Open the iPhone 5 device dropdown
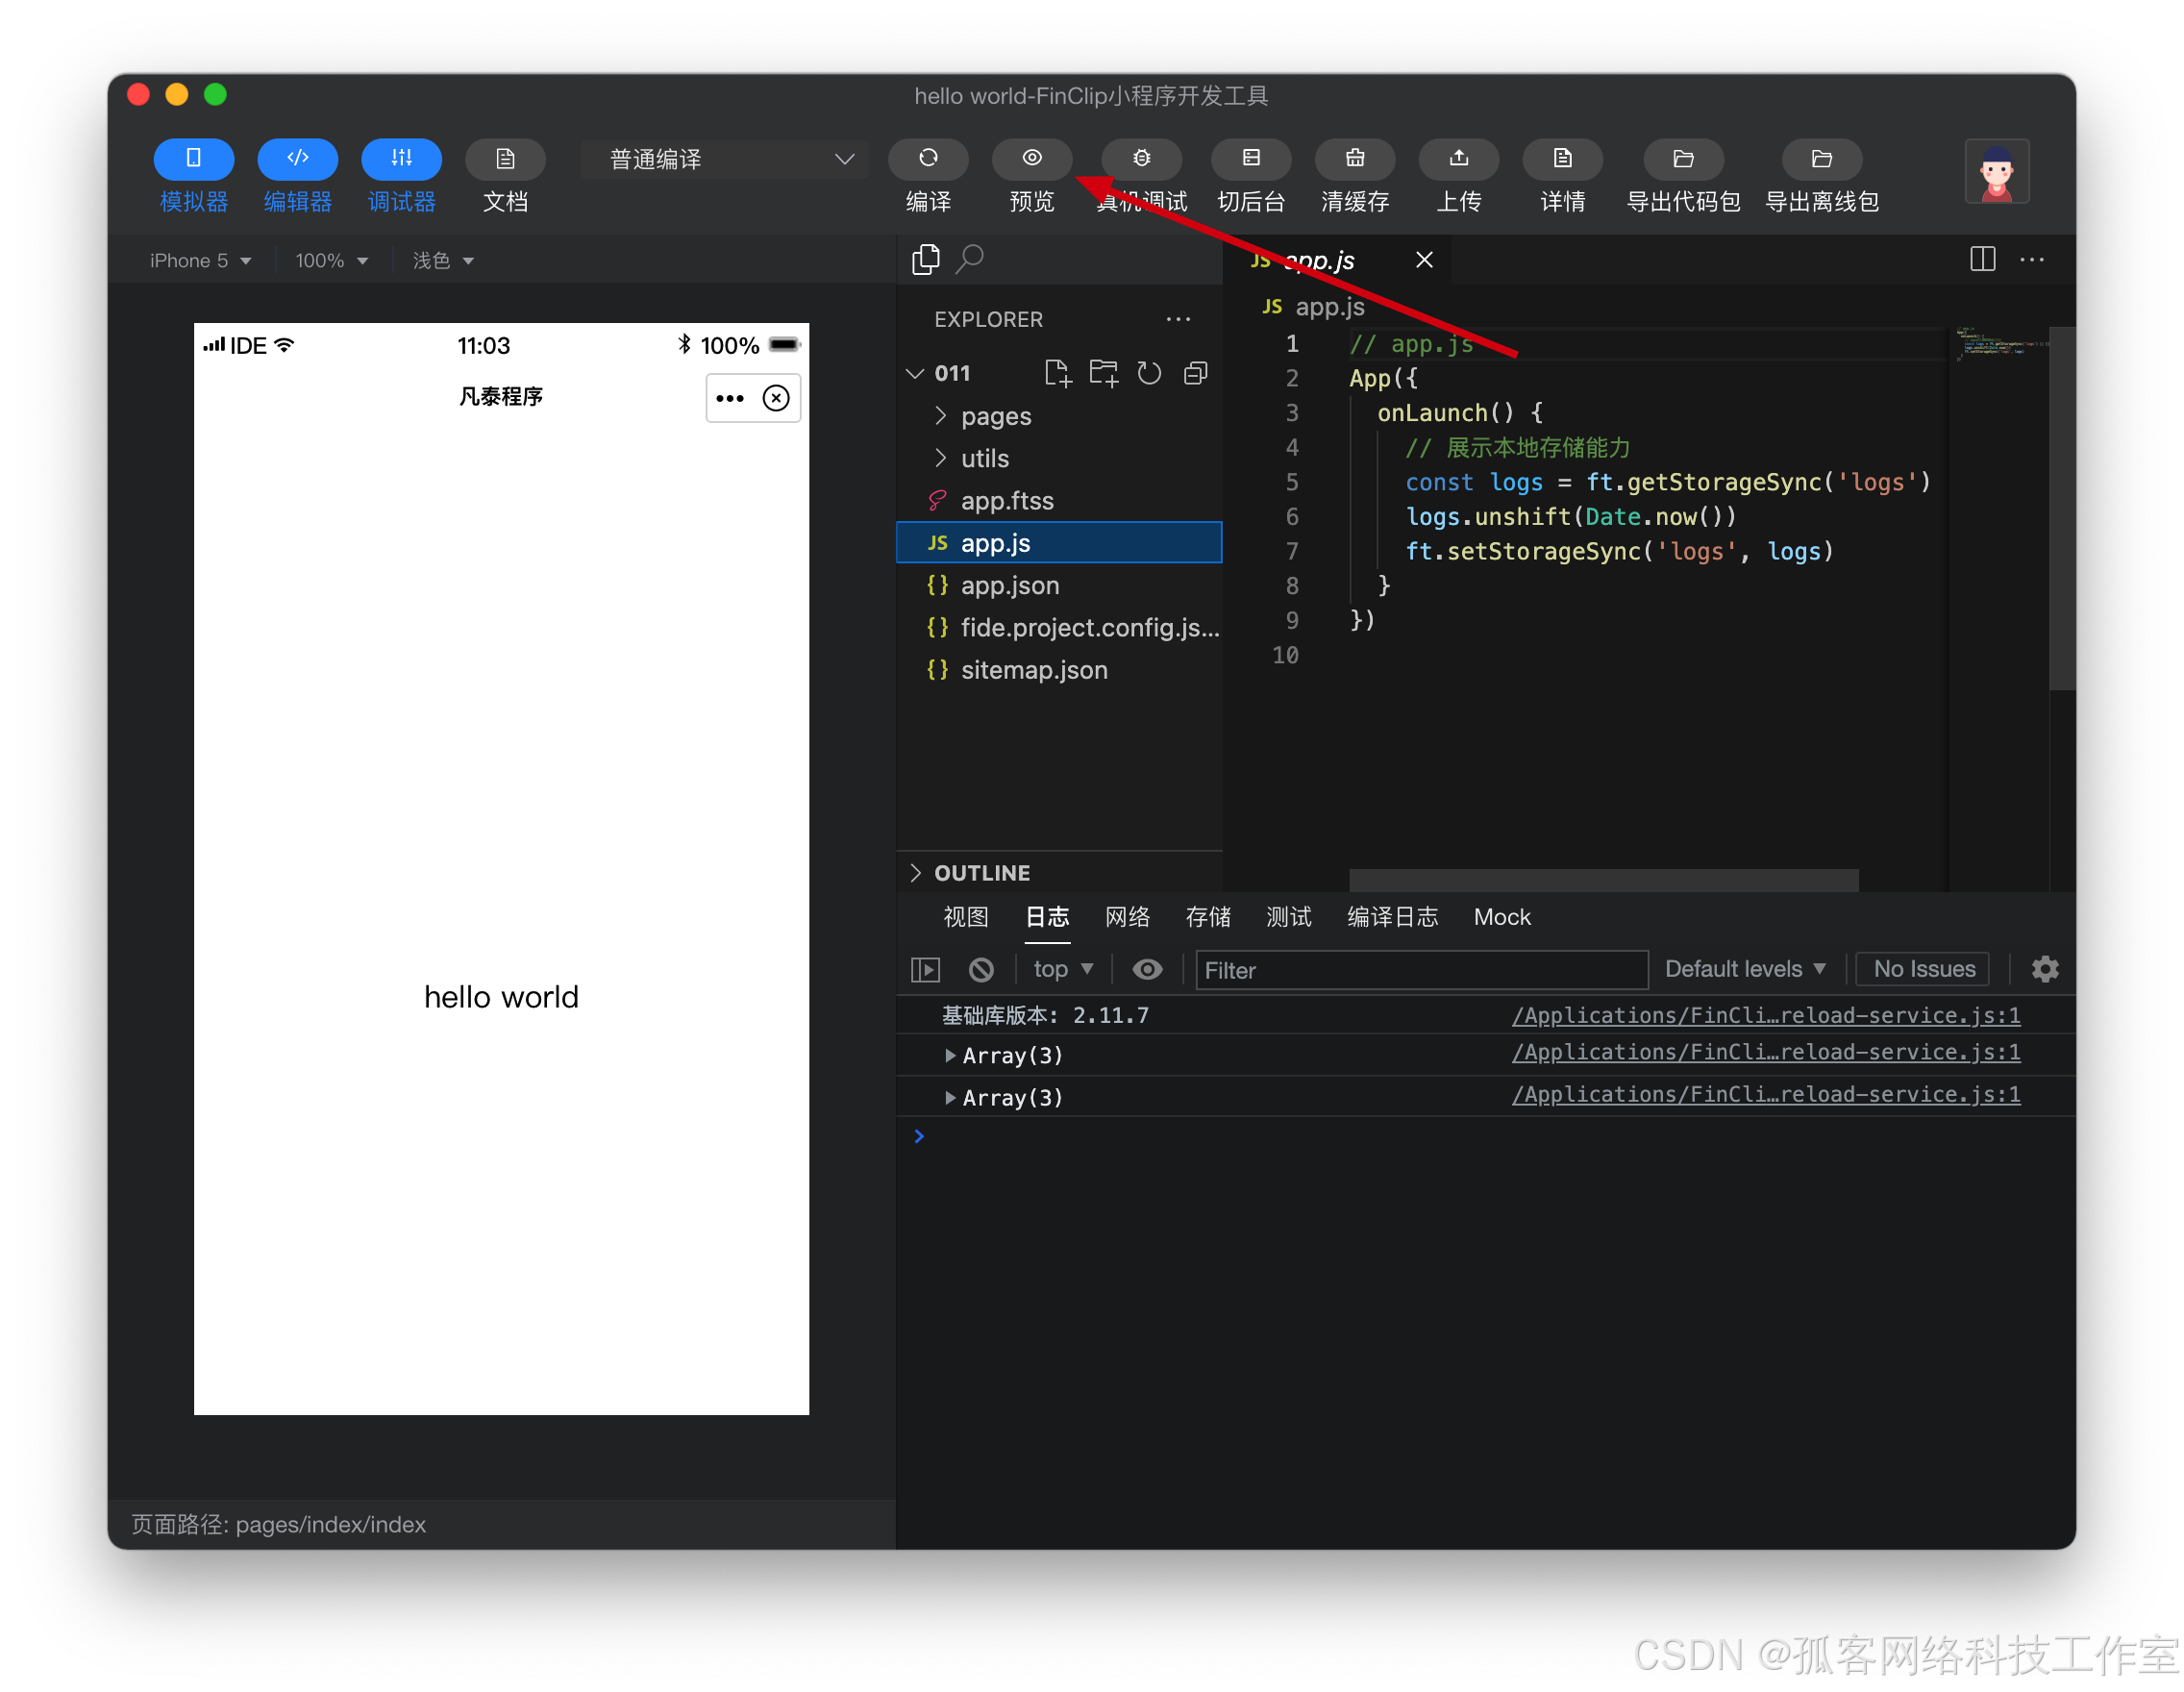Viewport: 2184px width, 1692px height. (199, 260)
